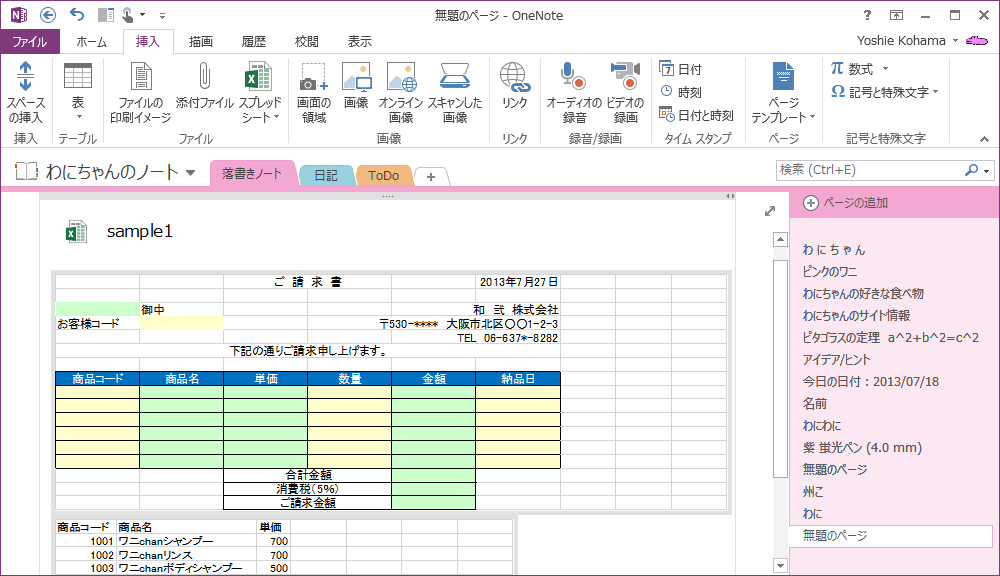The image size is (1000, 576).
Task: Click the search magnifier icon
Action: (971, 170)
